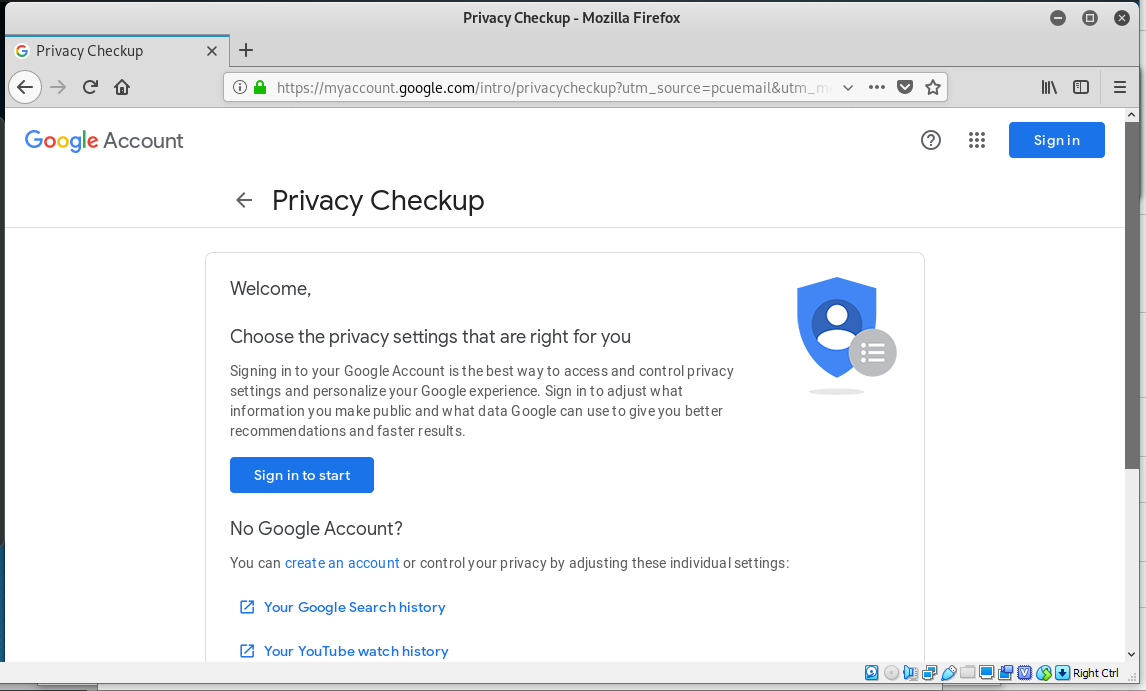The height and width of the screenshot is (691, 1146).
Task: Bookmark this page with the star
Action: (x=933, y=87)
